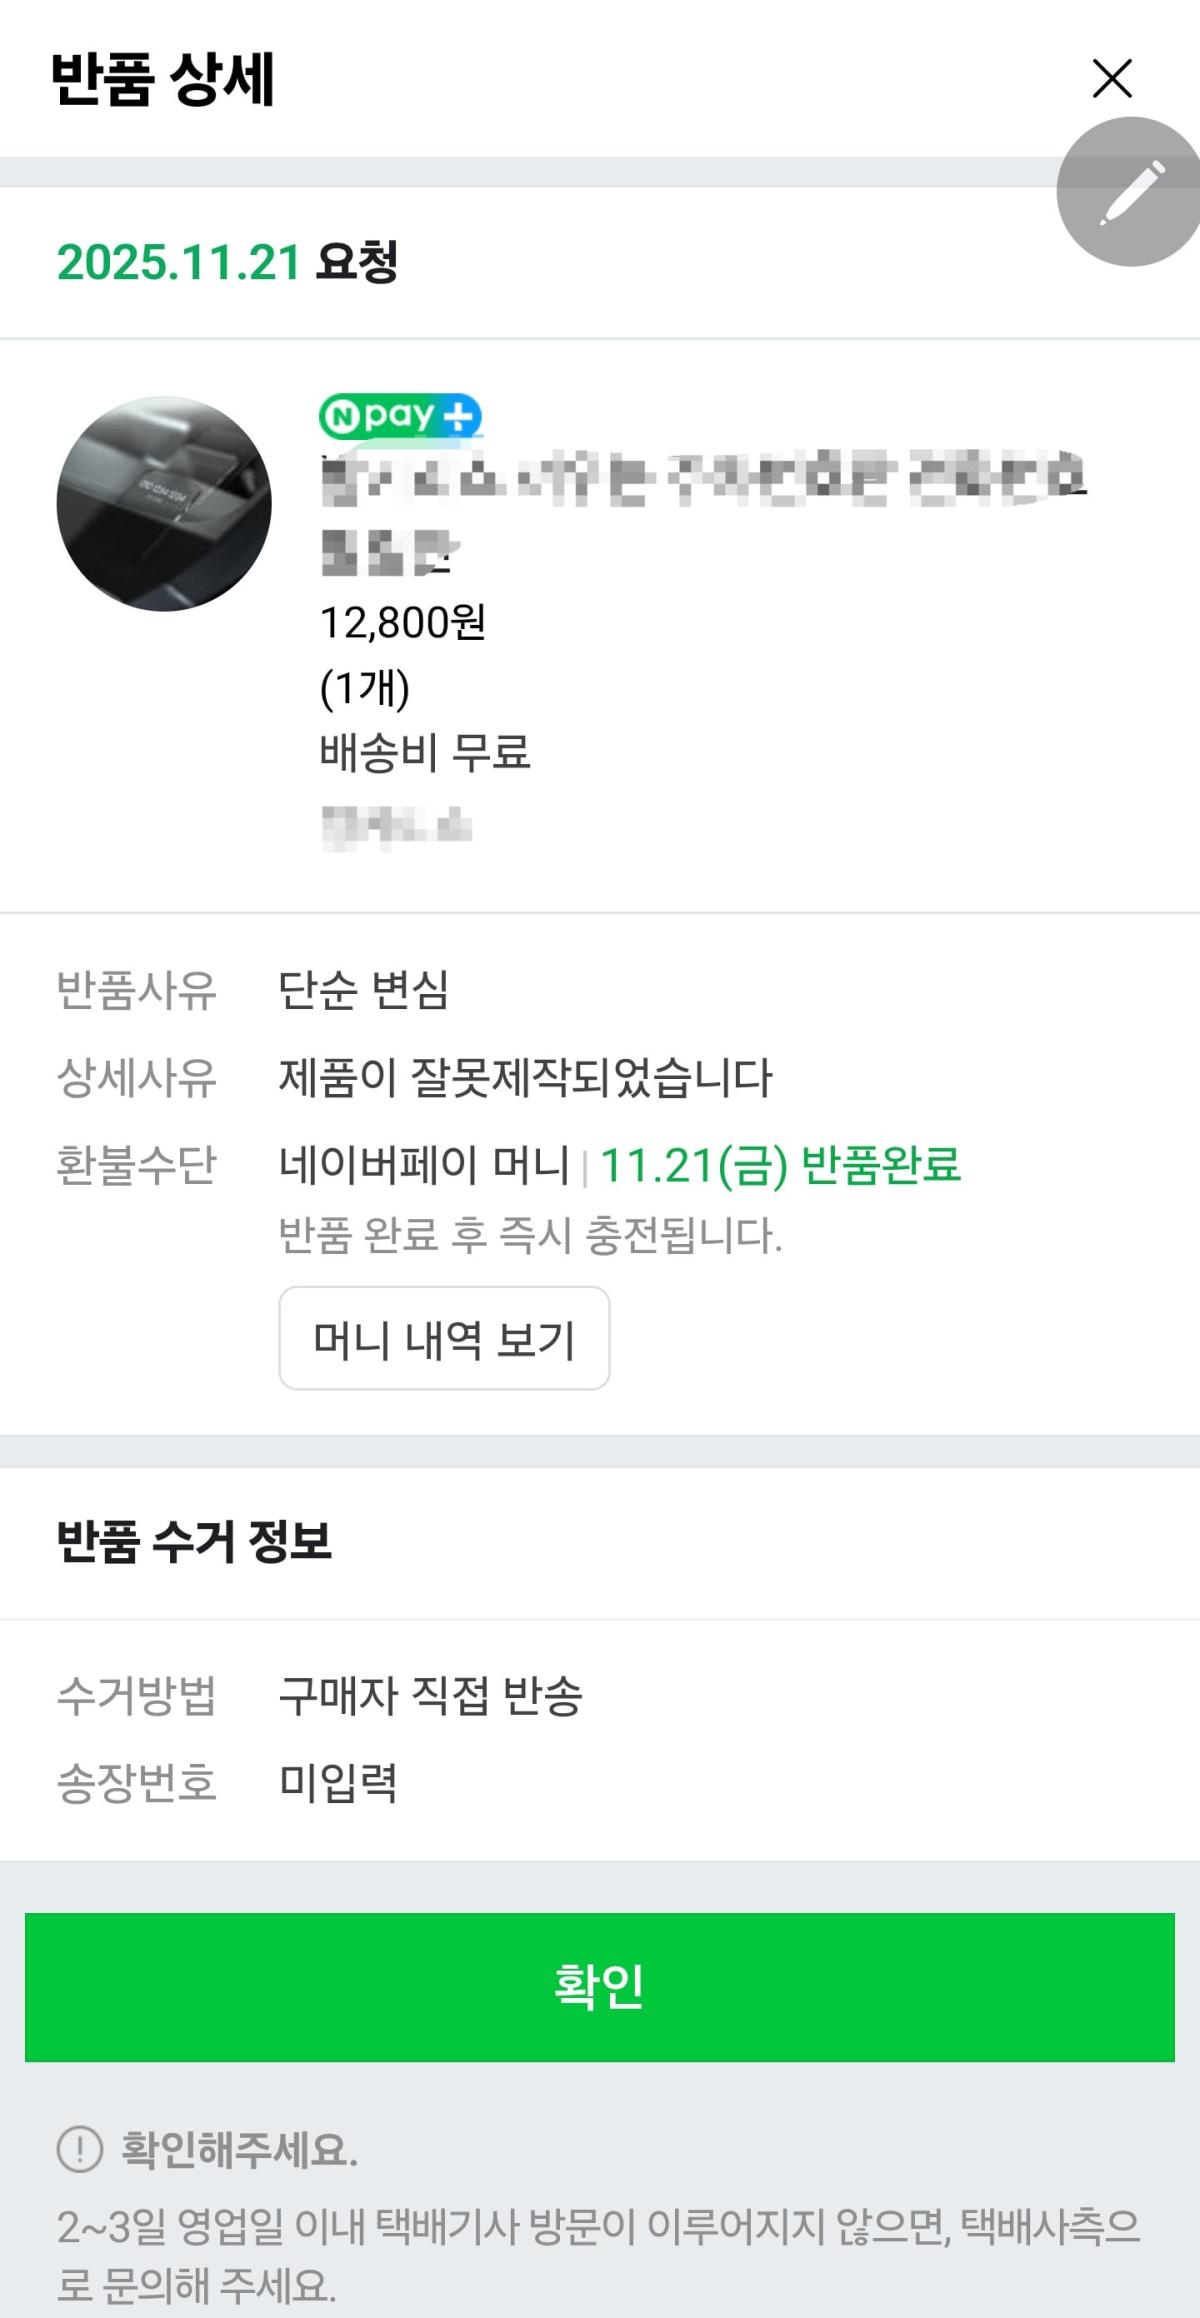Open the blurred product title link
Viewport: 1200px width, 2318px height.
tap(703, 514)
